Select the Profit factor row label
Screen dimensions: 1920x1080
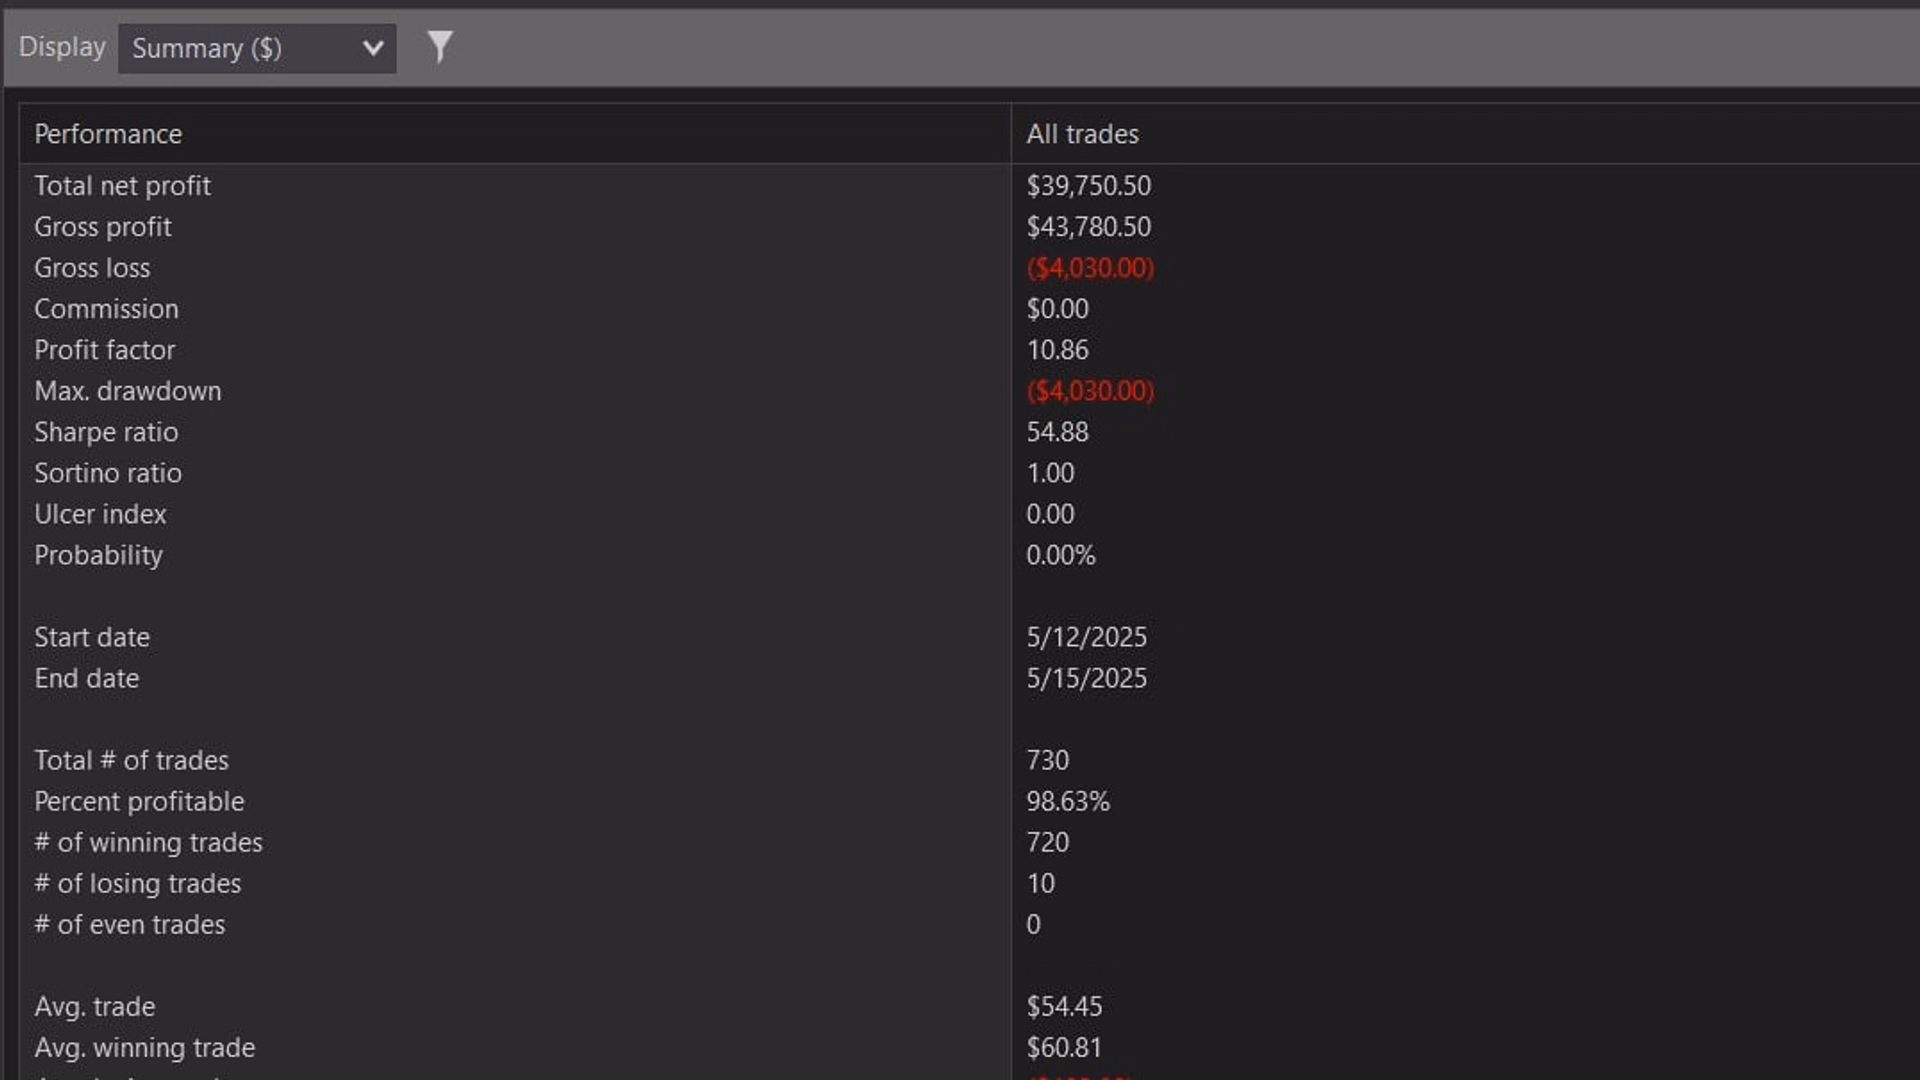pyautogui.click(x=104, y=350)
